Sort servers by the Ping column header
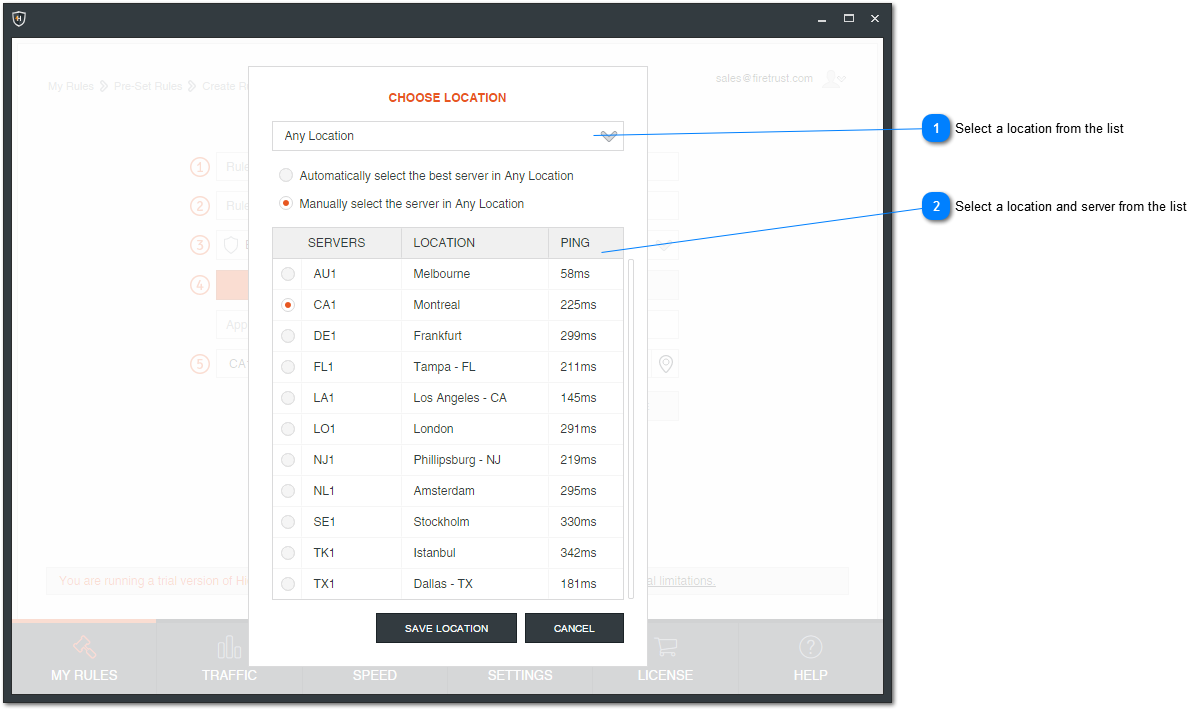The image size is (1203, 711). (585, 243)
